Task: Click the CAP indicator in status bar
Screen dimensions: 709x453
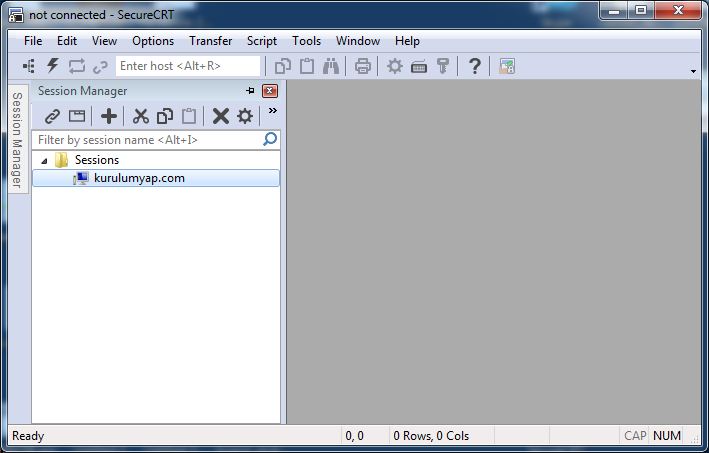Action: click(x=635, y=436)
